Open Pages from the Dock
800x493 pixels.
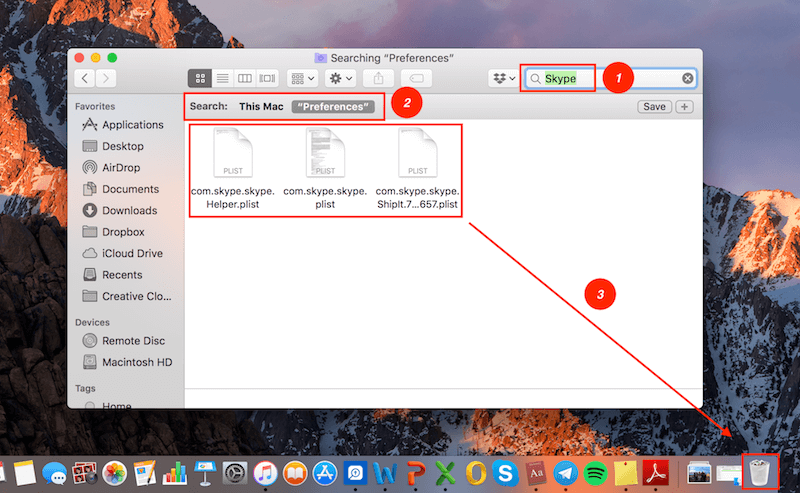145,474
